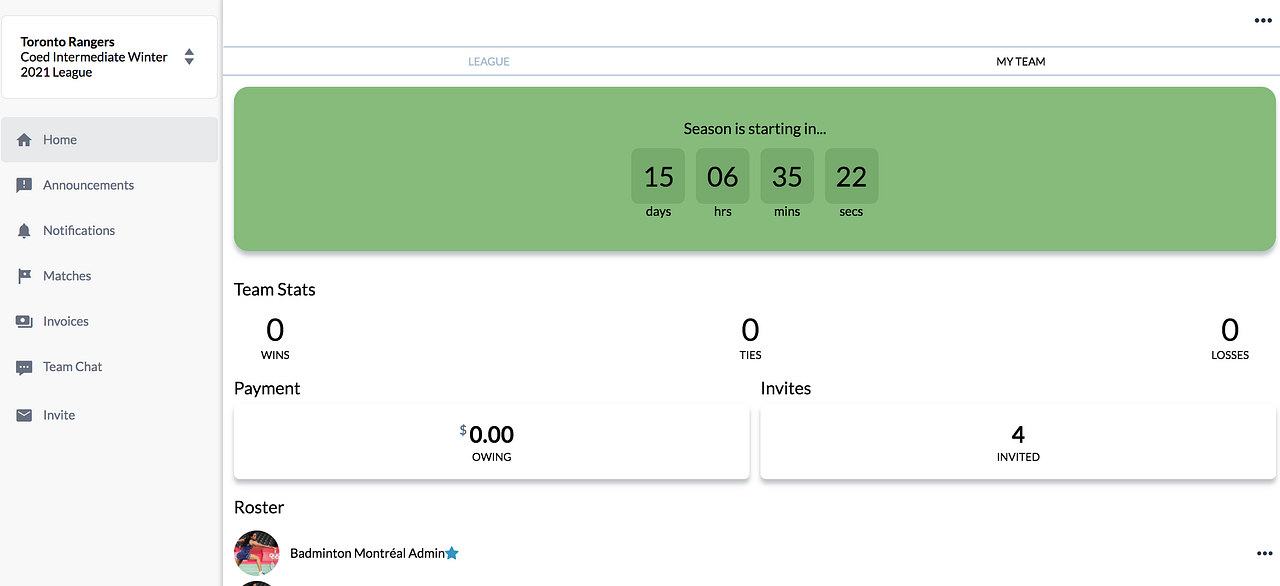Screen dimensions: 1280x586
Task: Click the Badminton Montréal Admin name
Action: click(x=367, y=553)
